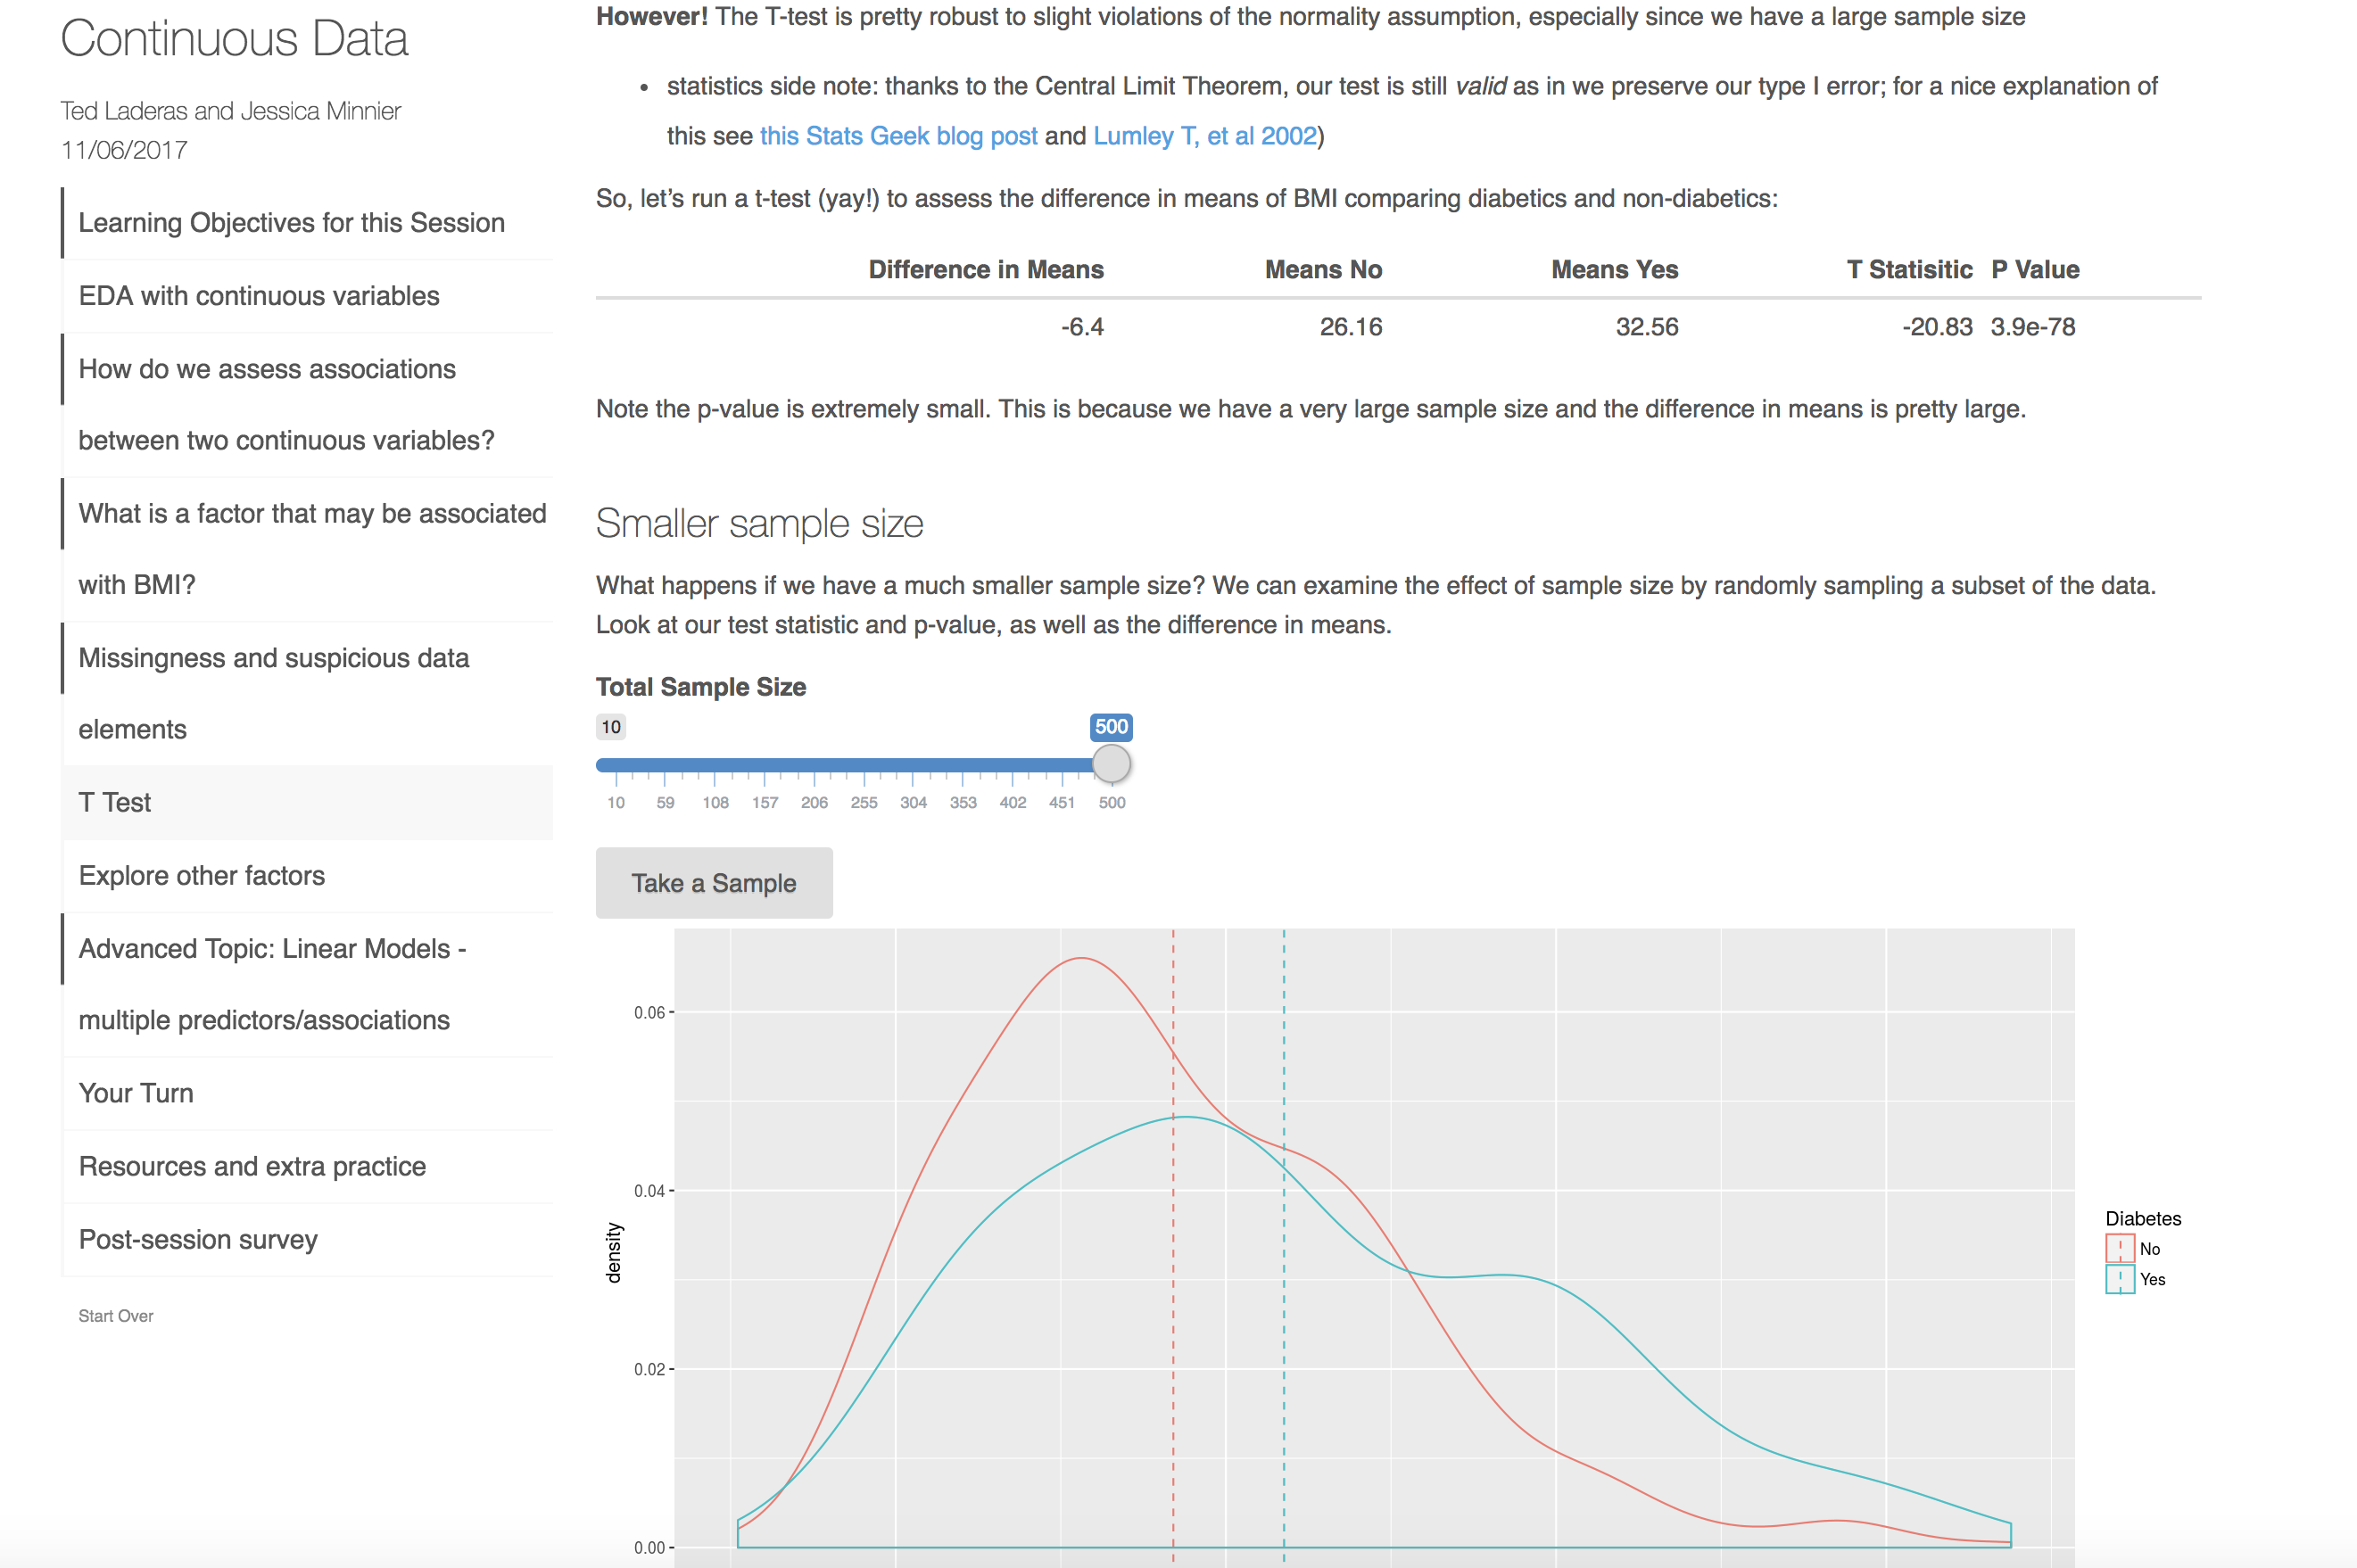Select the T Test section

tap(308, 803)
